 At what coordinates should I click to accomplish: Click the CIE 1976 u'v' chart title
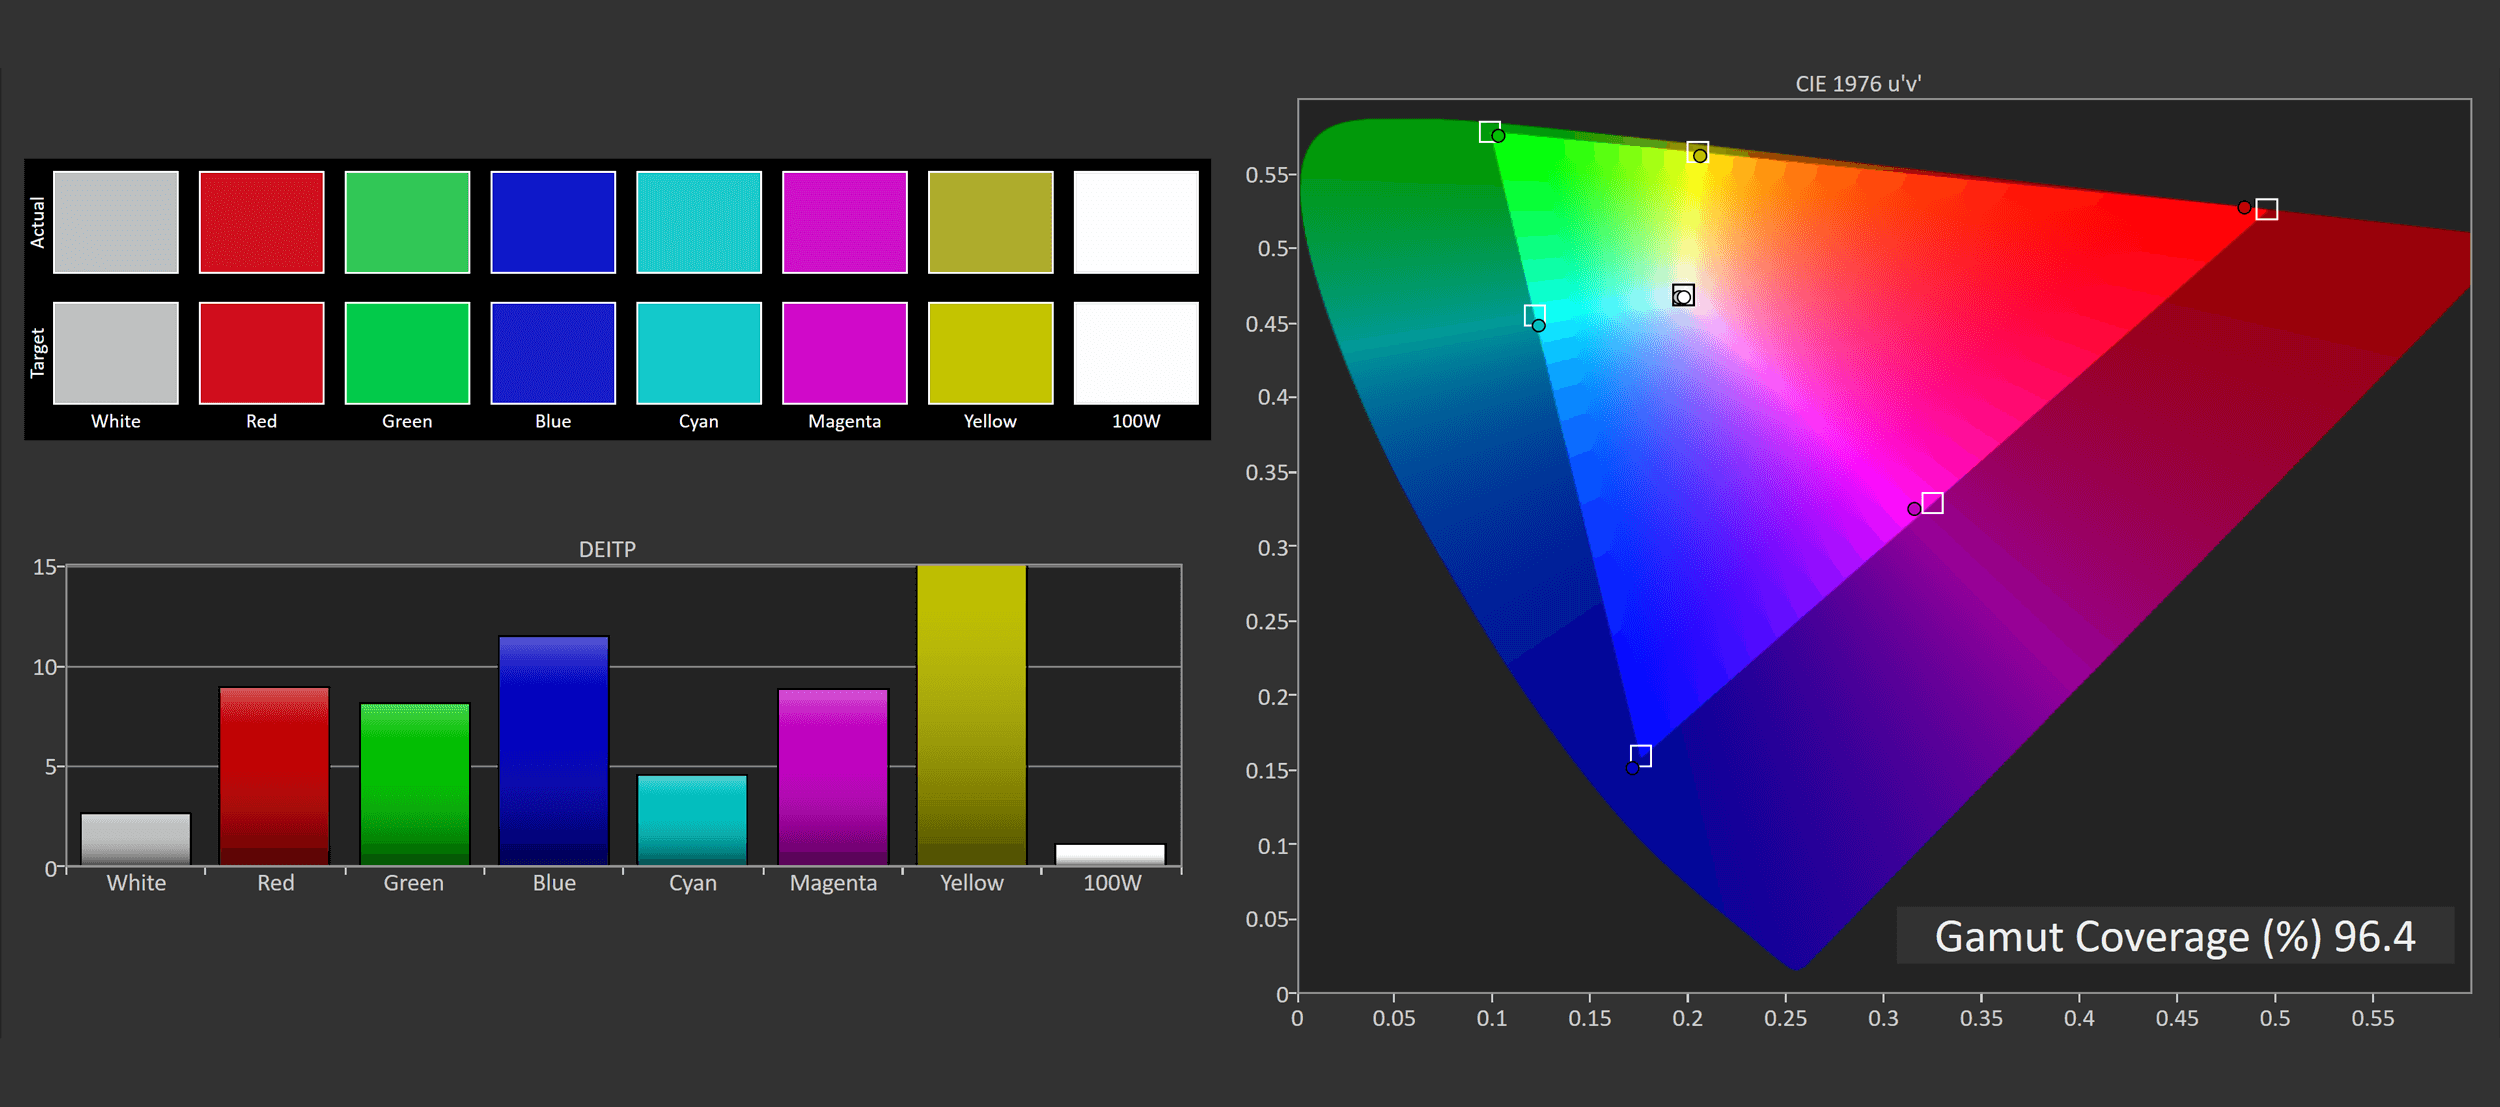pyautogui.click(x=1857, y=84)
